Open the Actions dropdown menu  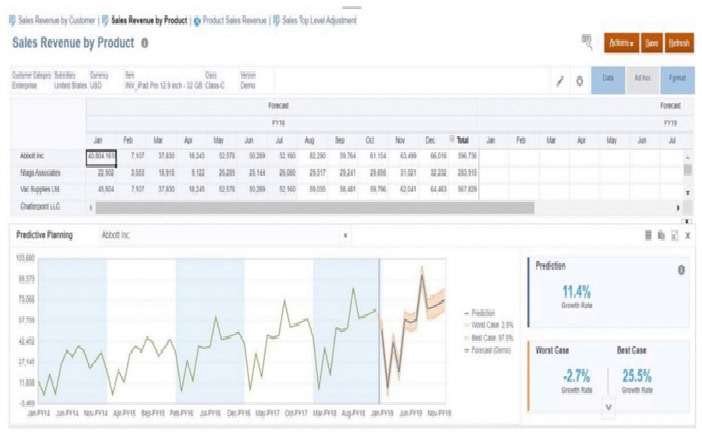[x=620, y=43]
